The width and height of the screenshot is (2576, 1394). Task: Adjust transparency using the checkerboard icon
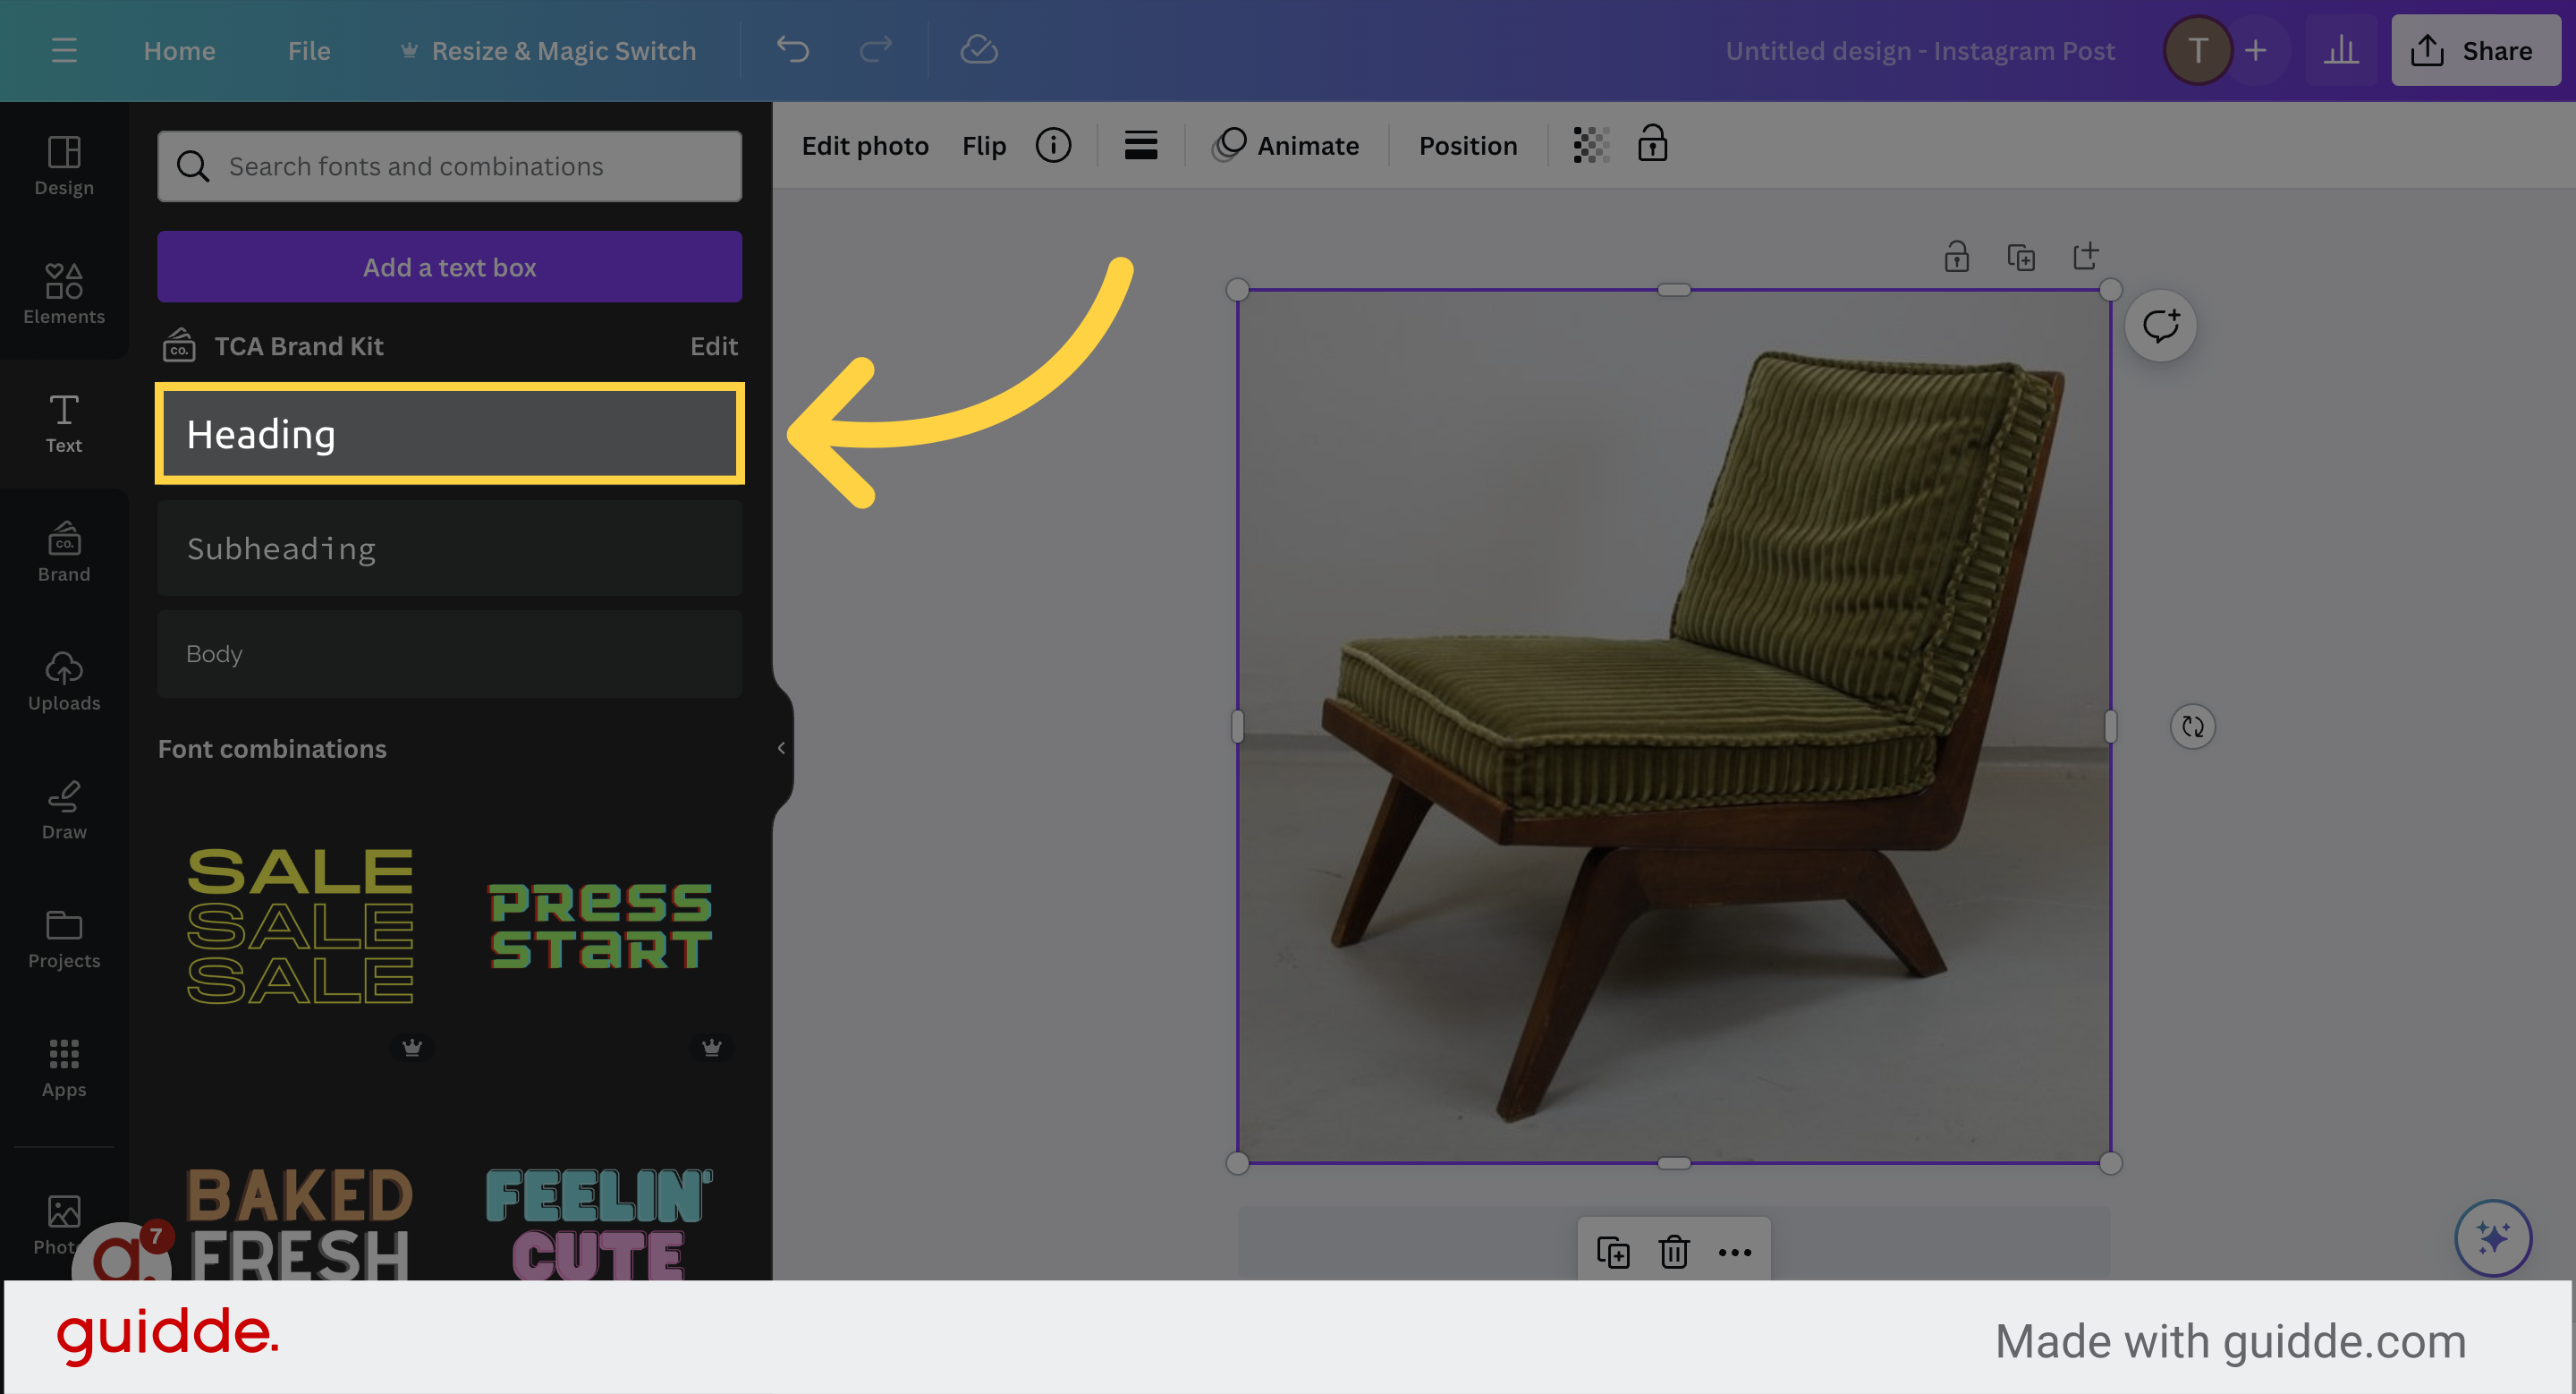click(1589, 145)
